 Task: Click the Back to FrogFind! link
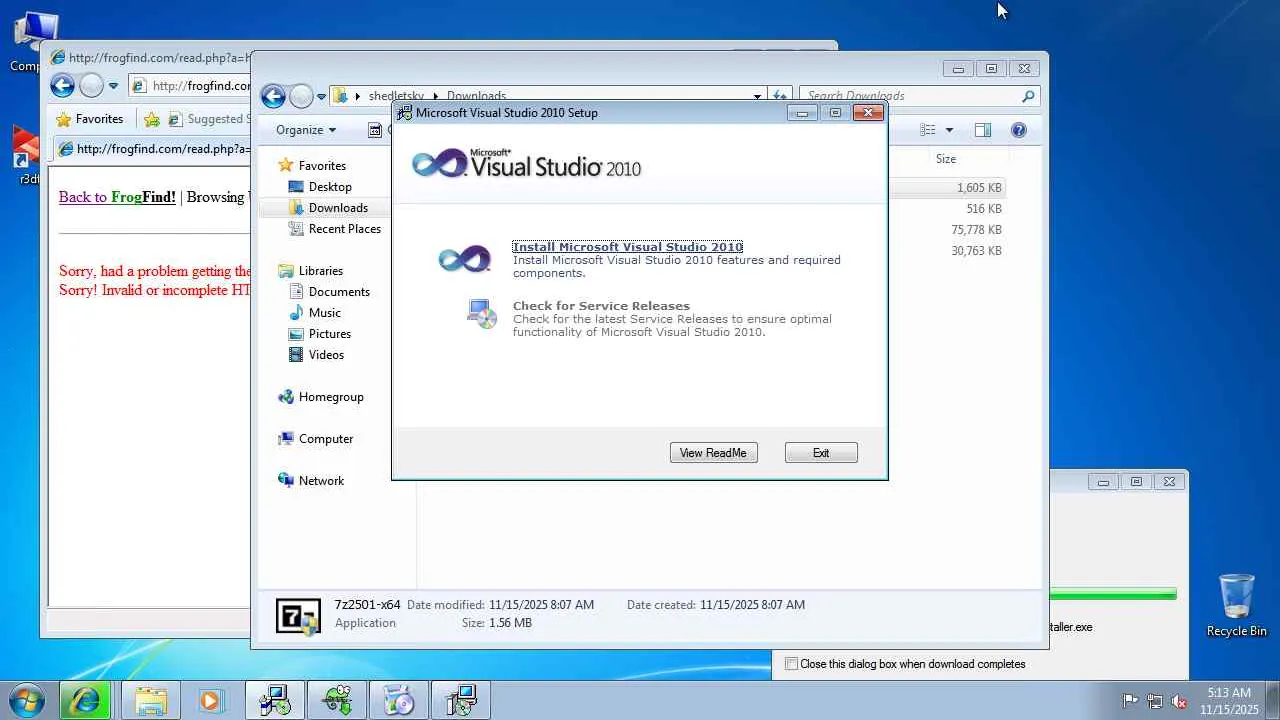click(x=117, y=197)
